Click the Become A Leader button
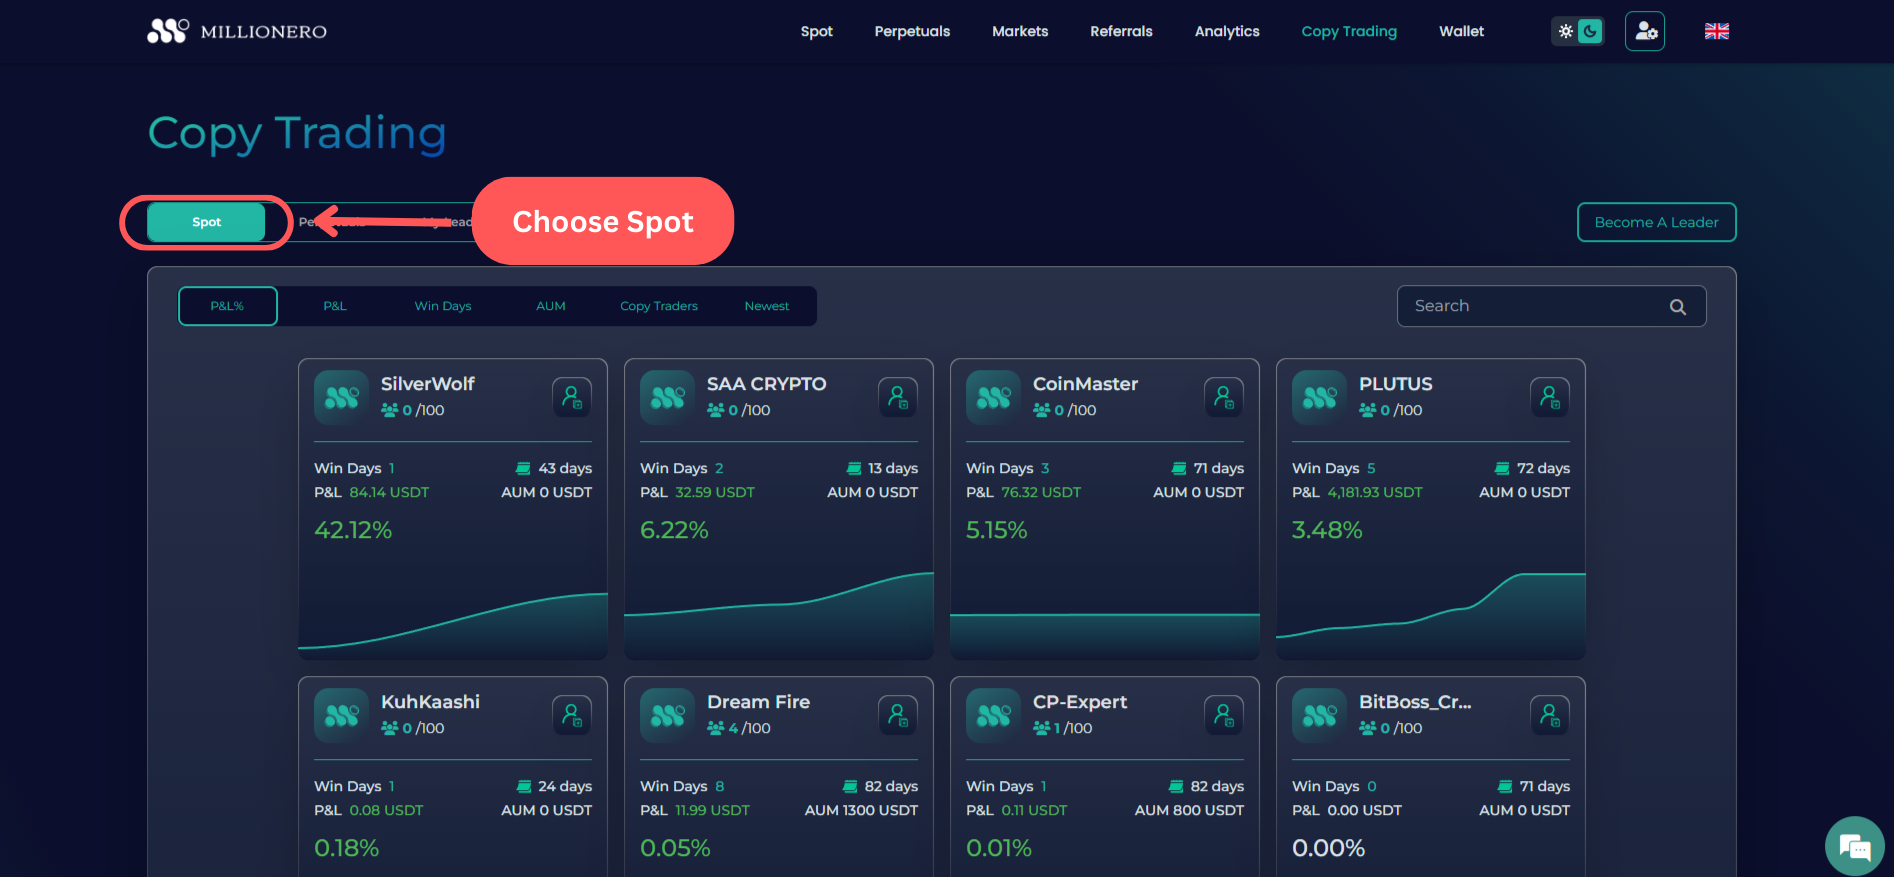The width and height of the screenshot is (1894, 877). pyautogui.click(x=1656, y=222)
